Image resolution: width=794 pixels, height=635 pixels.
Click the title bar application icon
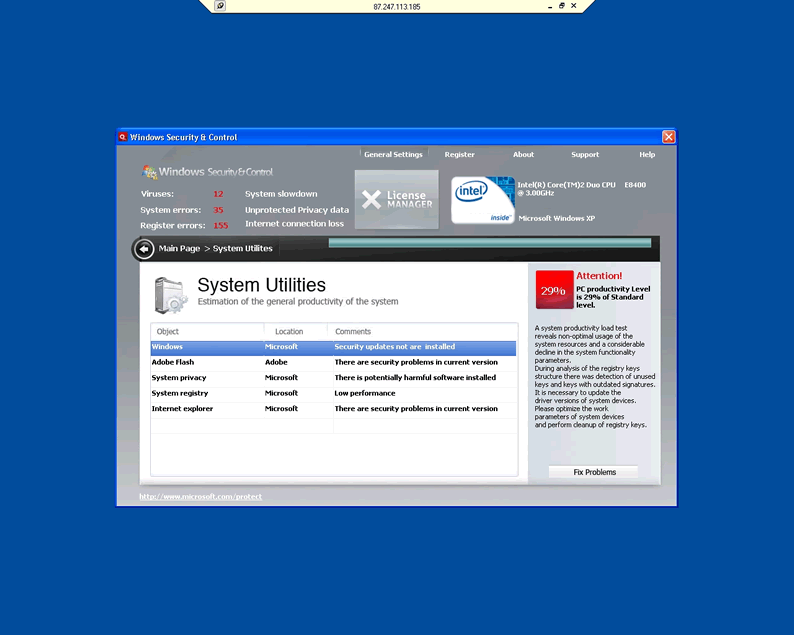123,137
